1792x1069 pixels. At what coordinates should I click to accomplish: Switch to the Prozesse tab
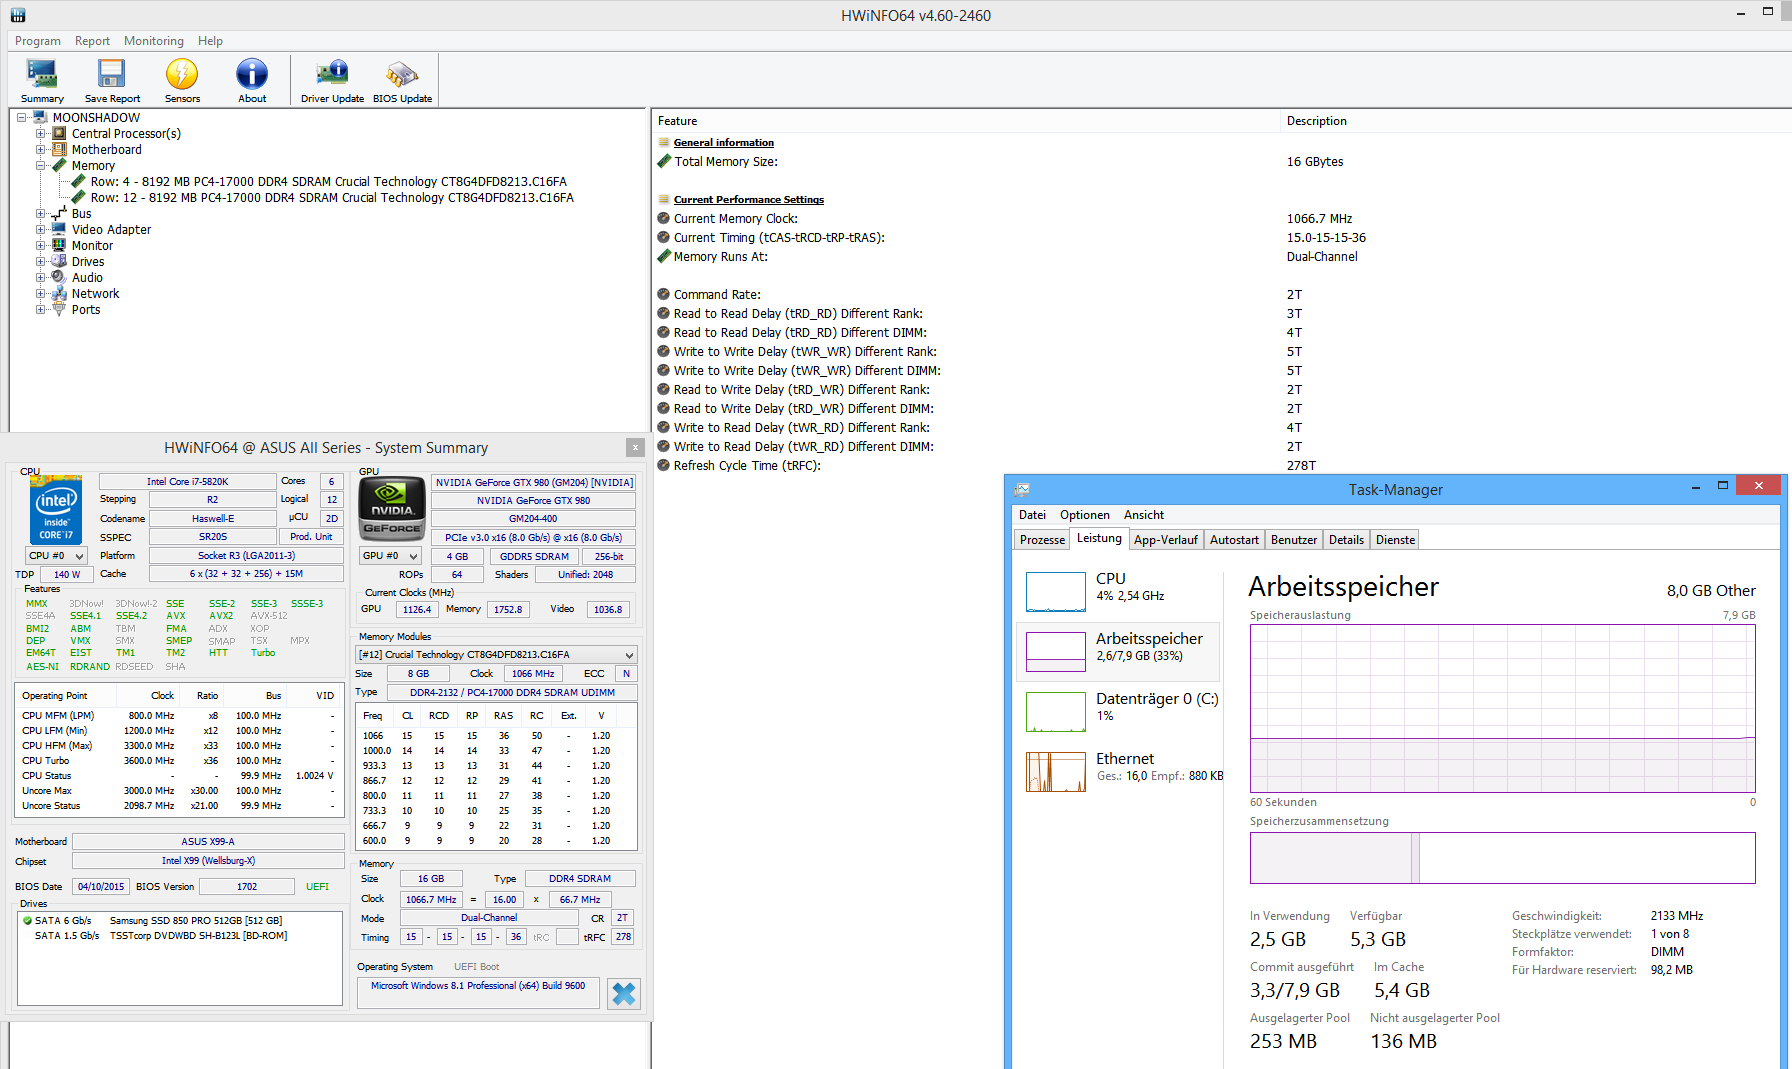tap(1042, 540)
